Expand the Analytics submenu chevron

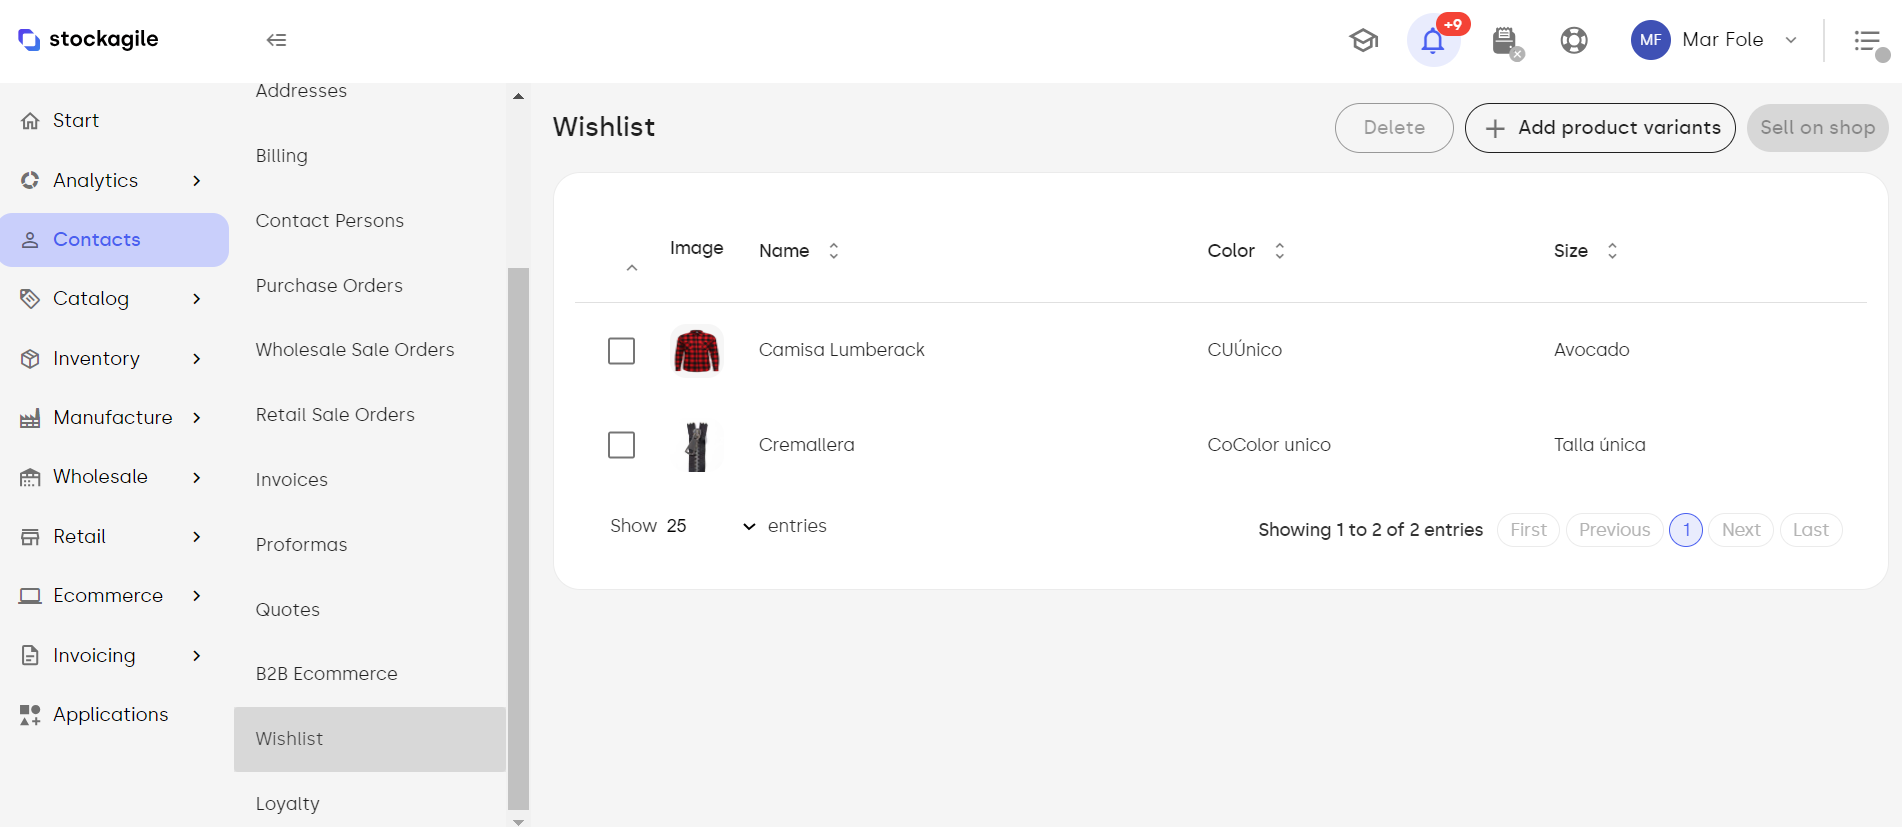[196, 181]
